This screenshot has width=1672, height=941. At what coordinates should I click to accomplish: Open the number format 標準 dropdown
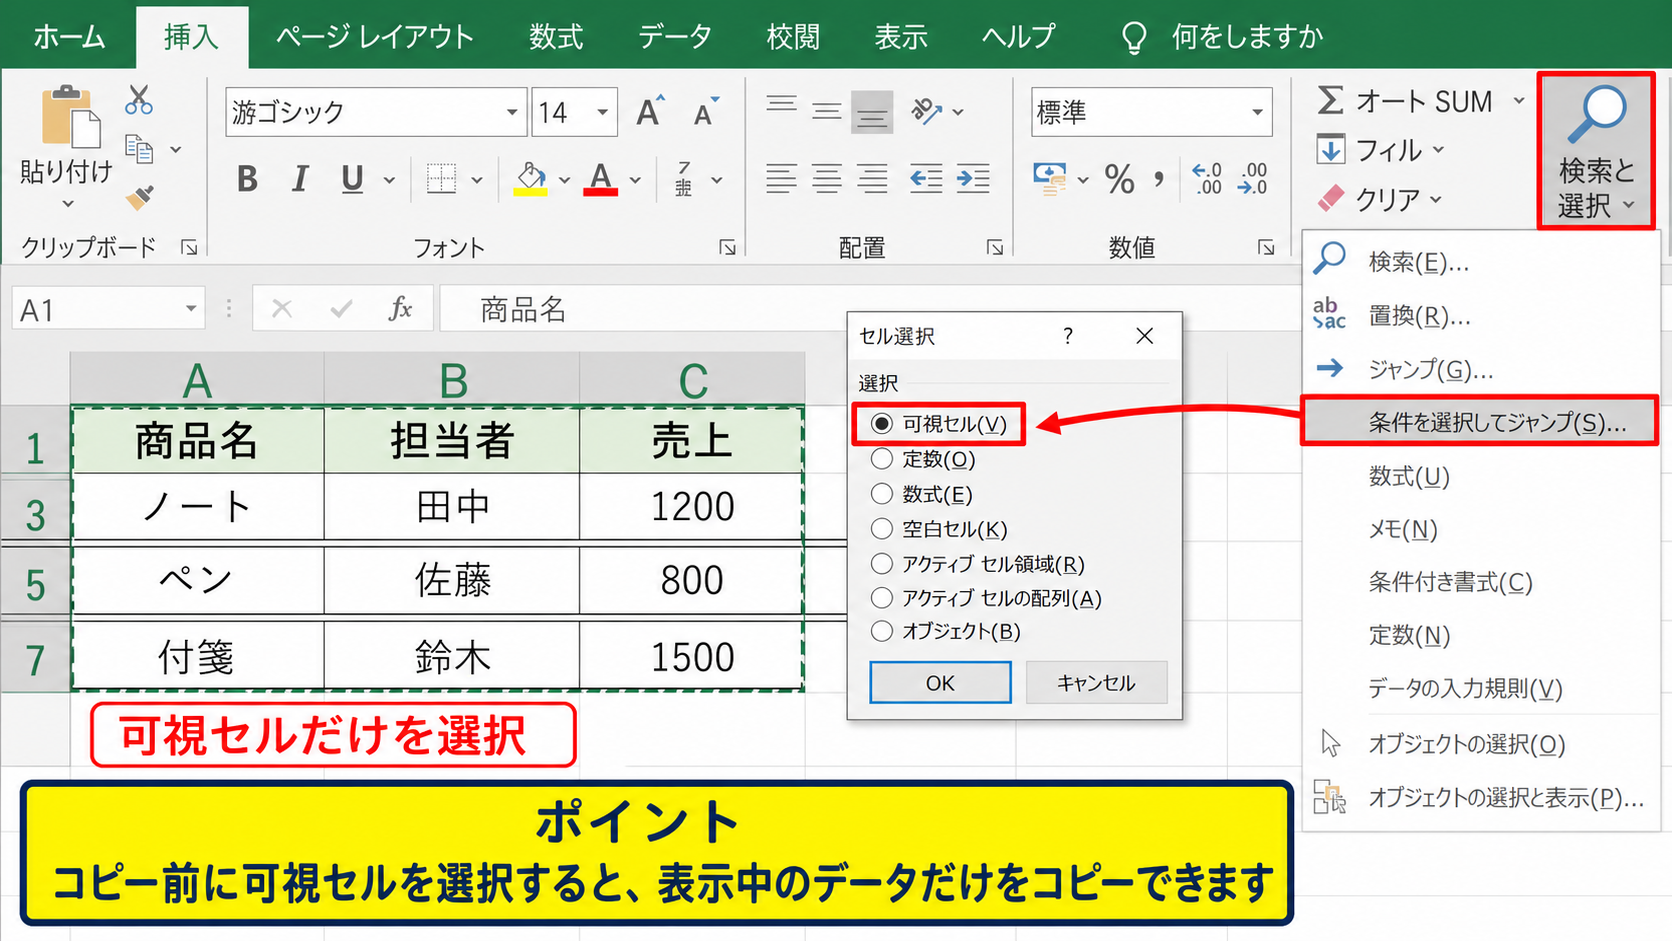point(1257,112)
